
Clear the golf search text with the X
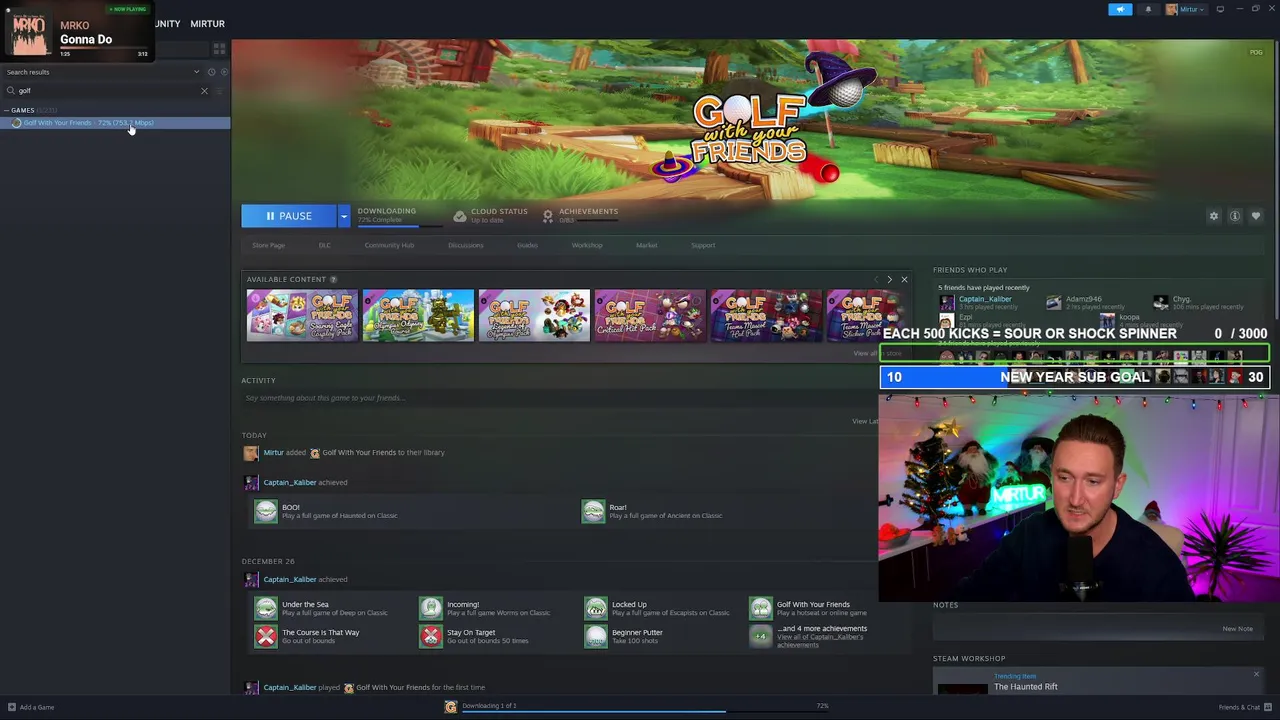(x=204, y=91)
